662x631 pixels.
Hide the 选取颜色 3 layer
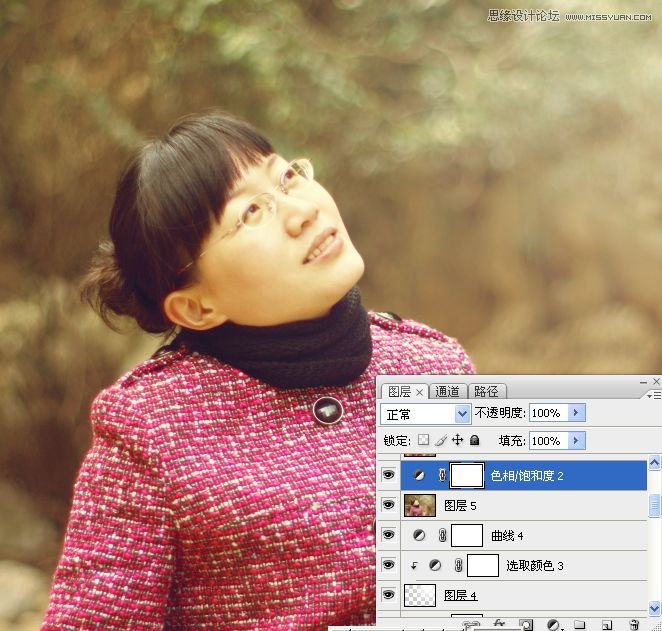coord(388,565)
